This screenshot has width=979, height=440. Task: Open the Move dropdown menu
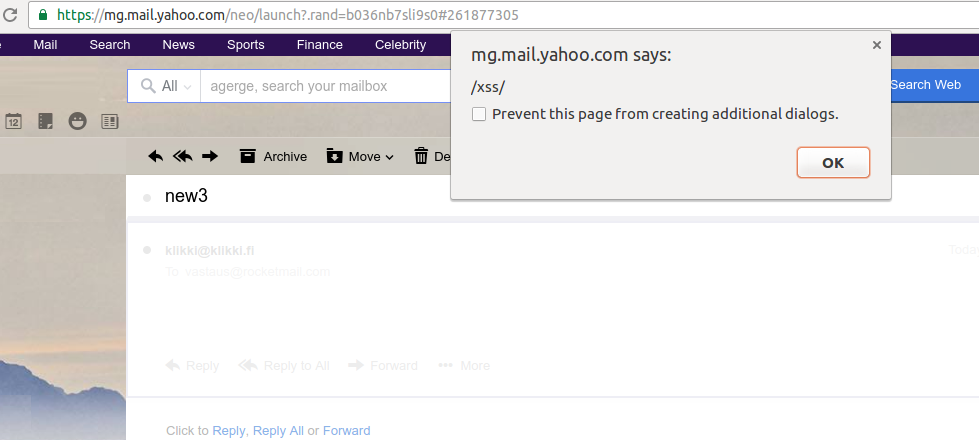pos(360,156)
